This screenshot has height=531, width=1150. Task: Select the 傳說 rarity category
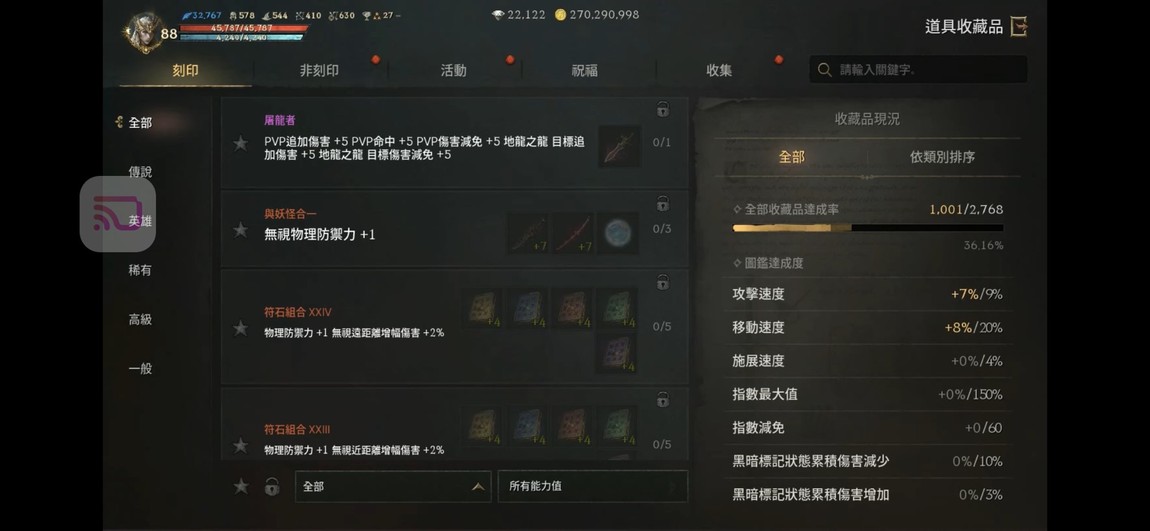[140, 172]
